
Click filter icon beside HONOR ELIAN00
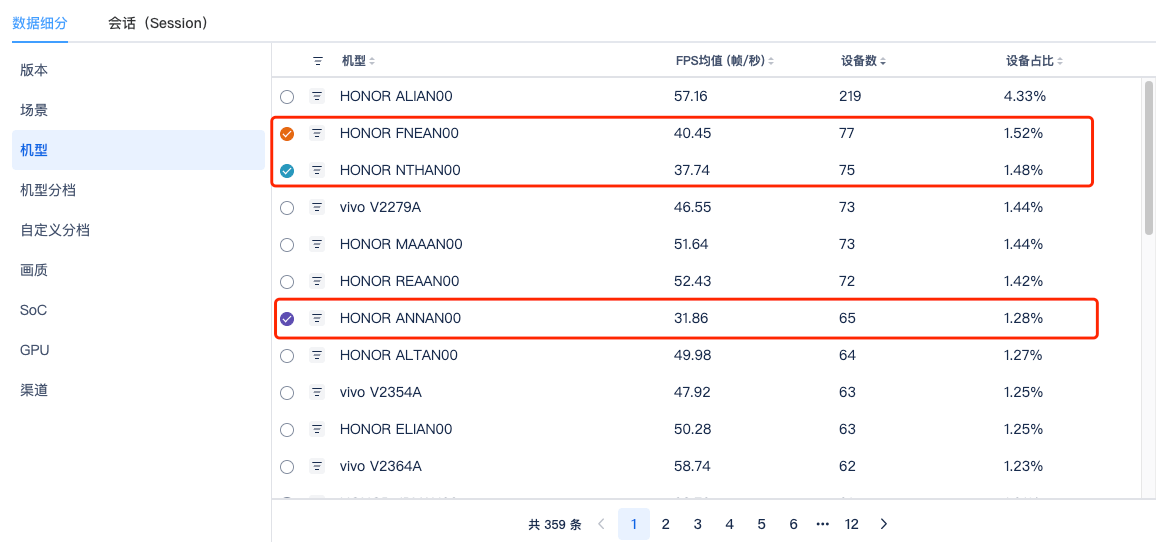pos(317,430)
